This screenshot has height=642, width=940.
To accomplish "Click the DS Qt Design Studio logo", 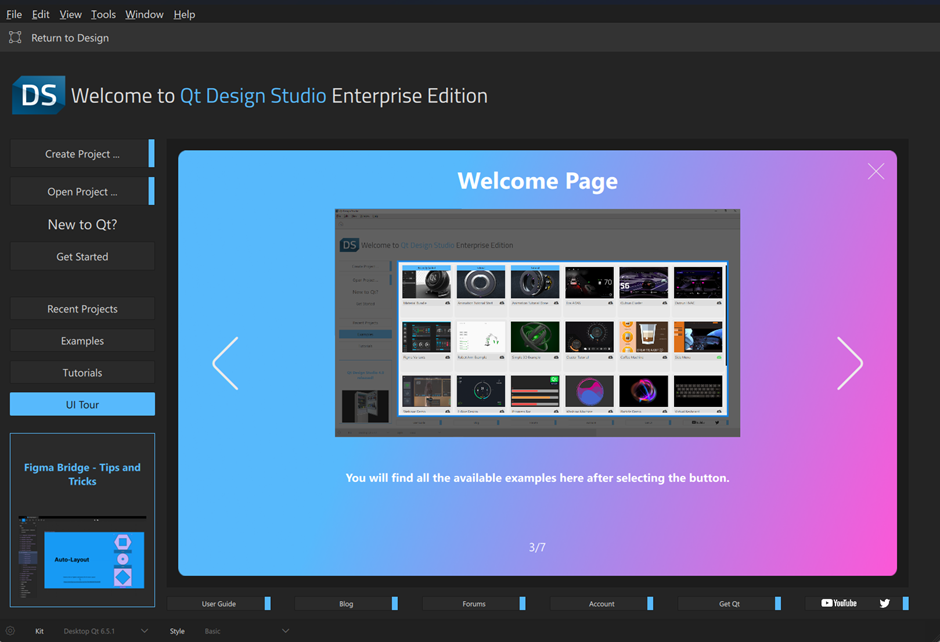I will [38, 96].
